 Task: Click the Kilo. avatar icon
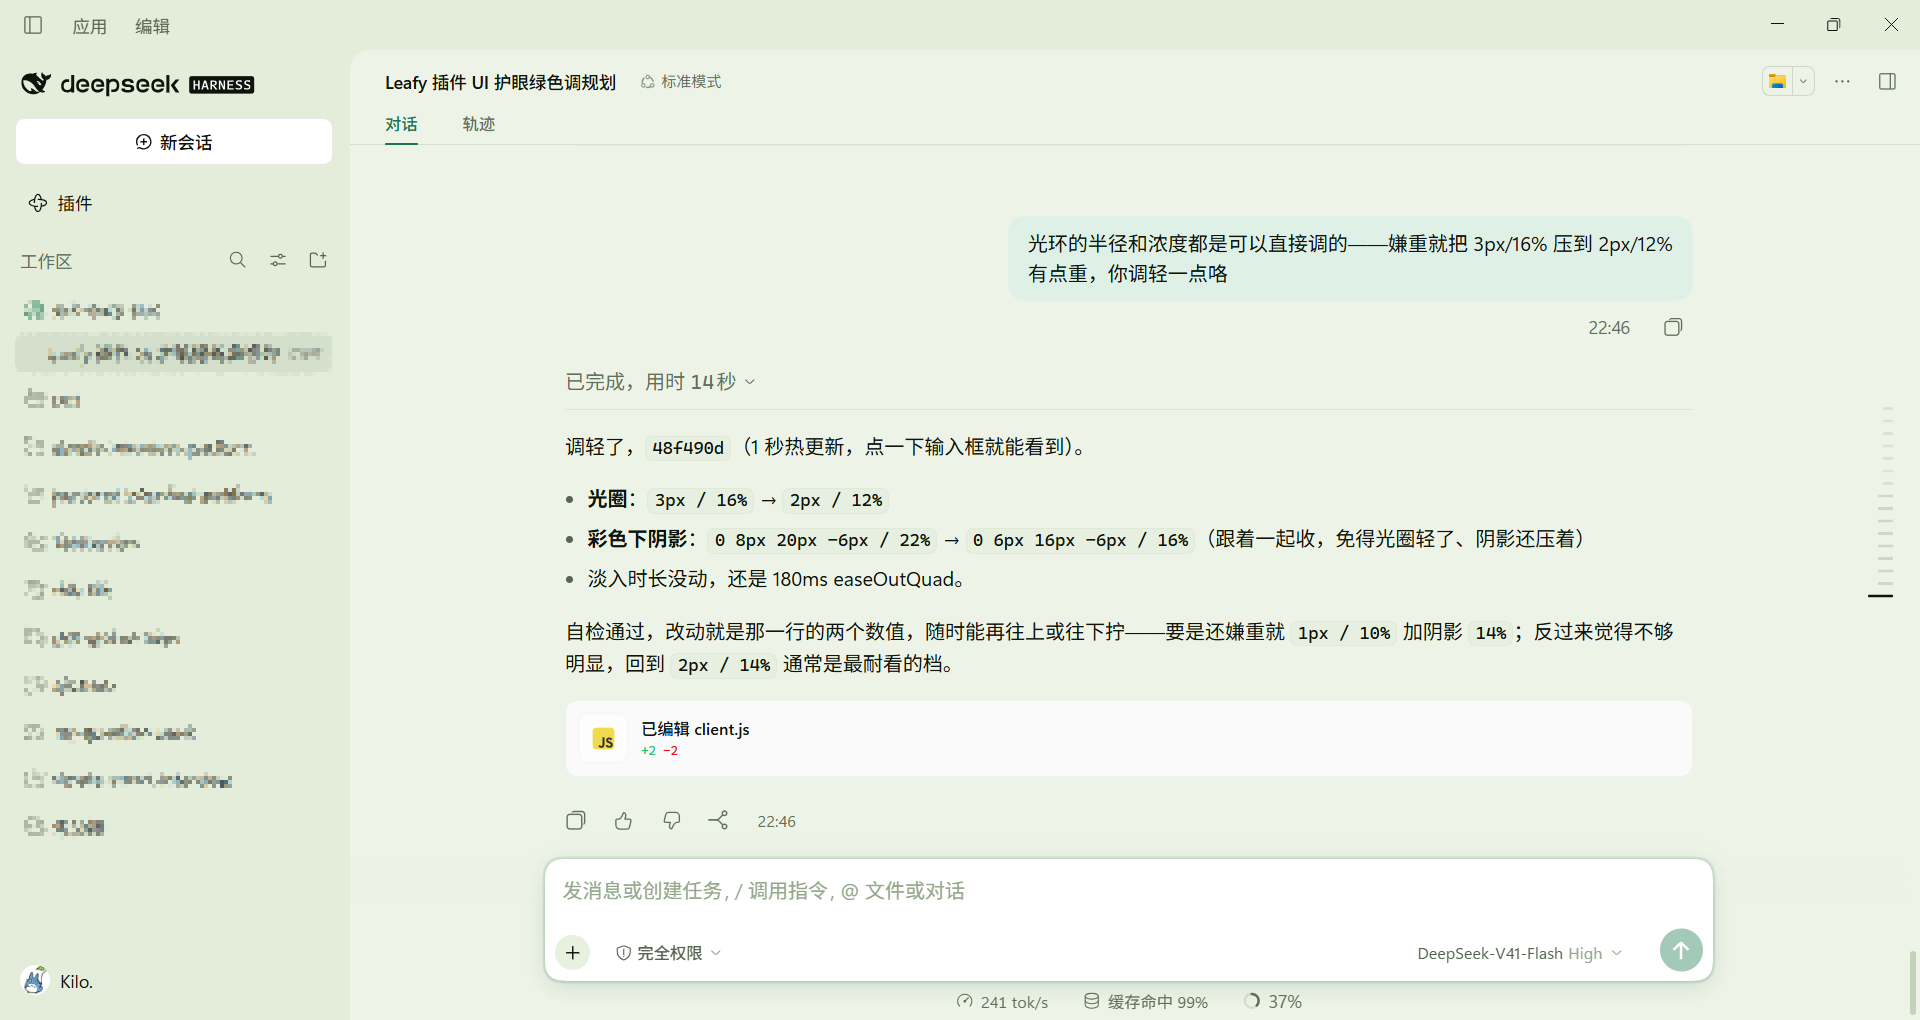tap(35, 981)
